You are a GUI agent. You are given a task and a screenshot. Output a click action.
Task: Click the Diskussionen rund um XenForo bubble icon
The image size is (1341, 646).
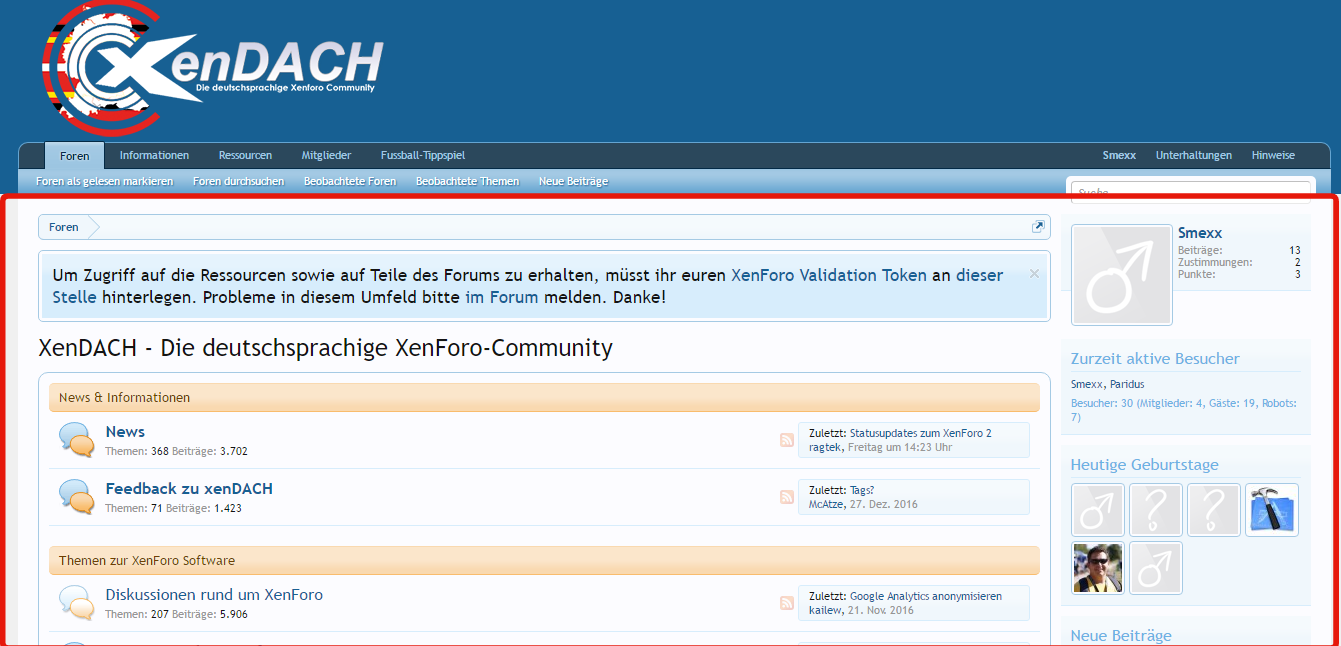(x=76, y=603)
